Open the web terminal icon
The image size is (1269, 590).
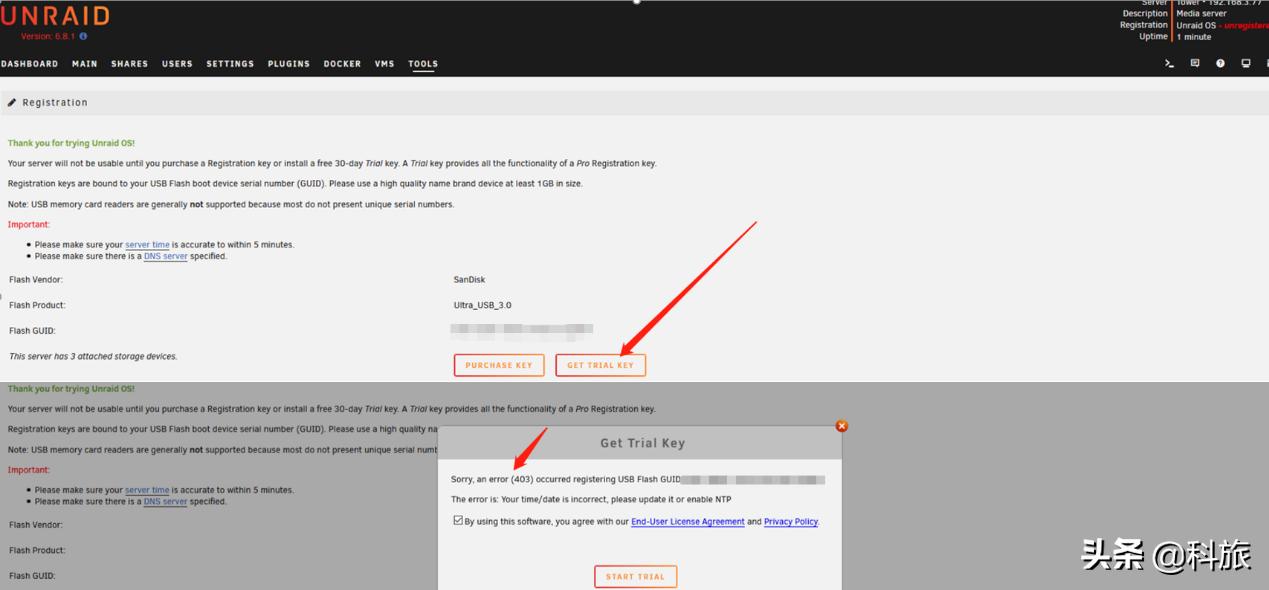pos(1169,63)
